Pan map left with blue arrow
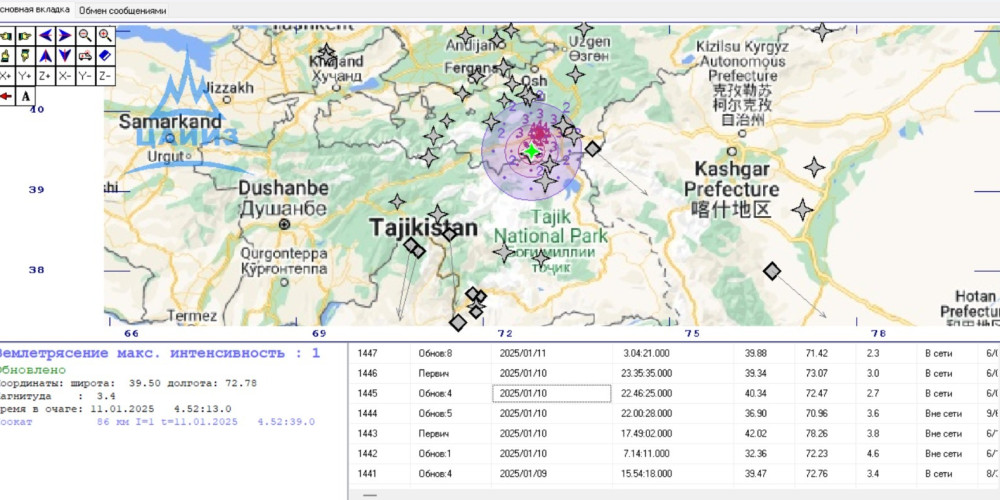 tap(45, 36)
